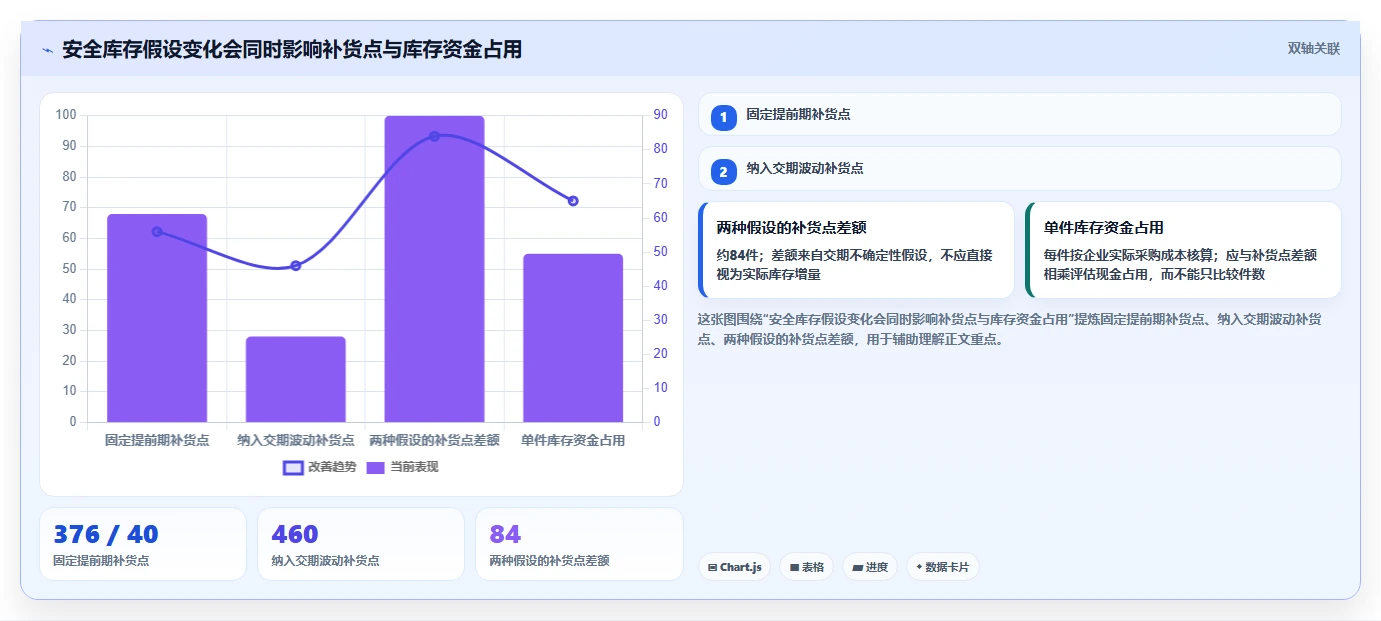Click x-axis label 单件库存资金占用

tap(573, 440)
